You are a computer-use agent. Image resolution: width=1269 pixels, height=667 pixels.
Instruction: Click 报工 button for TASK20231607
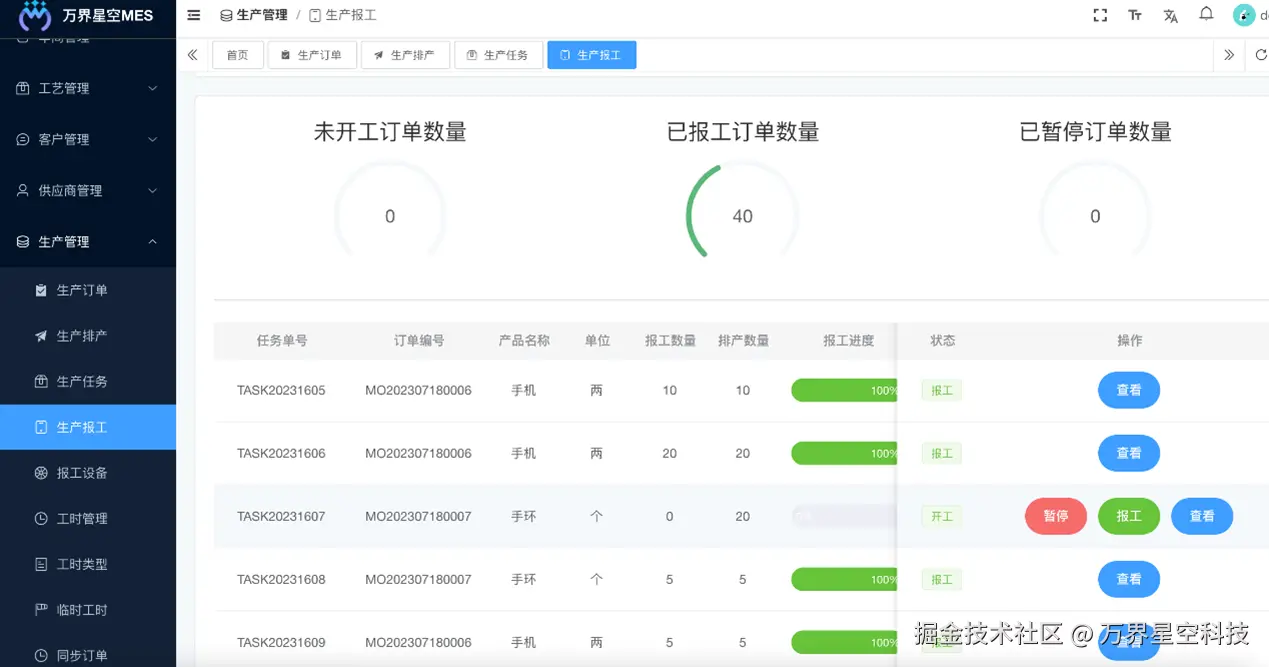(x=1128, y=516)
